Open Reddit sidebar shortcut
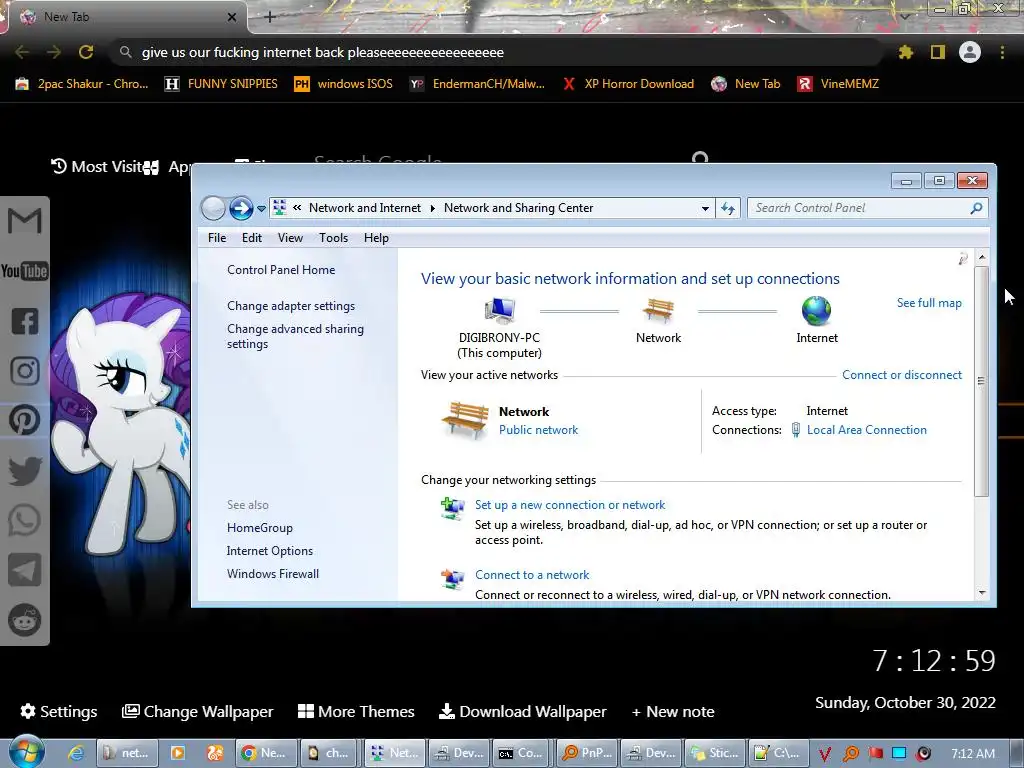The width and height of the screenshot is (1024, 768). [x=25, y=619]
